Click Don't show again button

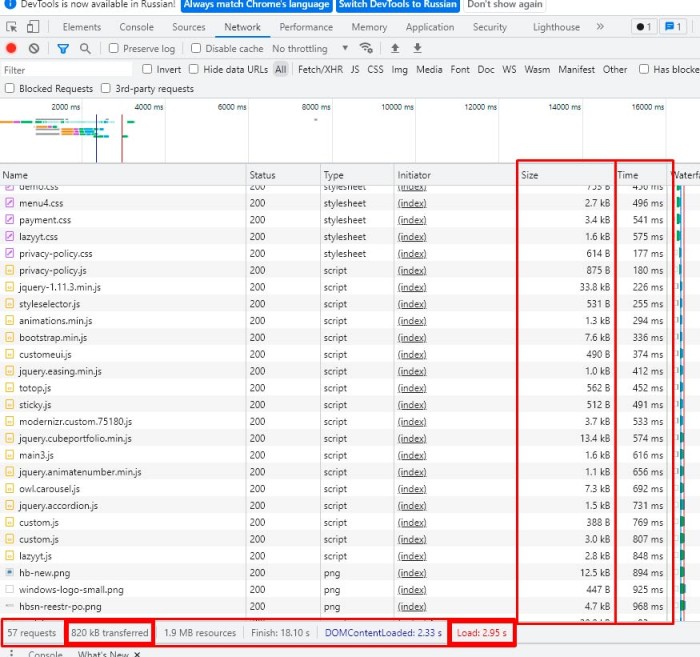[504, 5]
